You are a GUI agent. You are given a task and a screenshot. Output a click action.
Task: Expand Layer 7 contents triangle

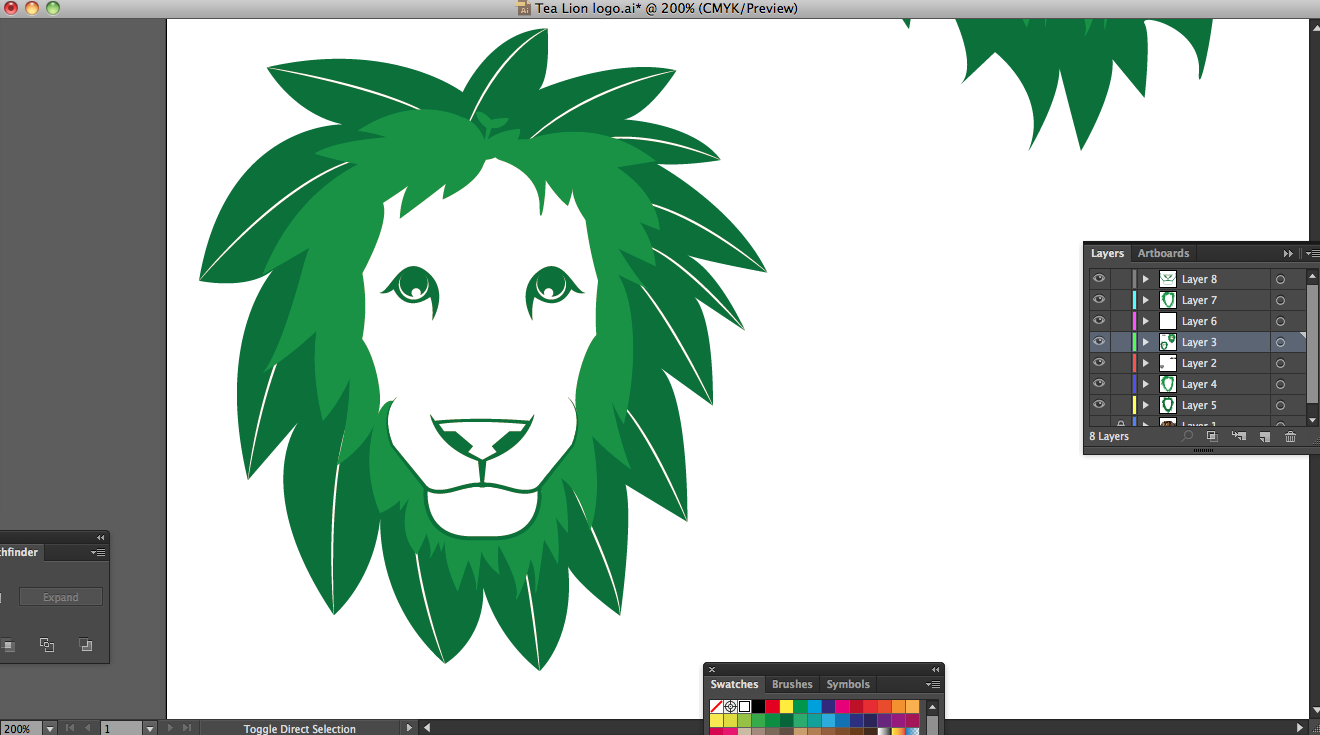1146,300
